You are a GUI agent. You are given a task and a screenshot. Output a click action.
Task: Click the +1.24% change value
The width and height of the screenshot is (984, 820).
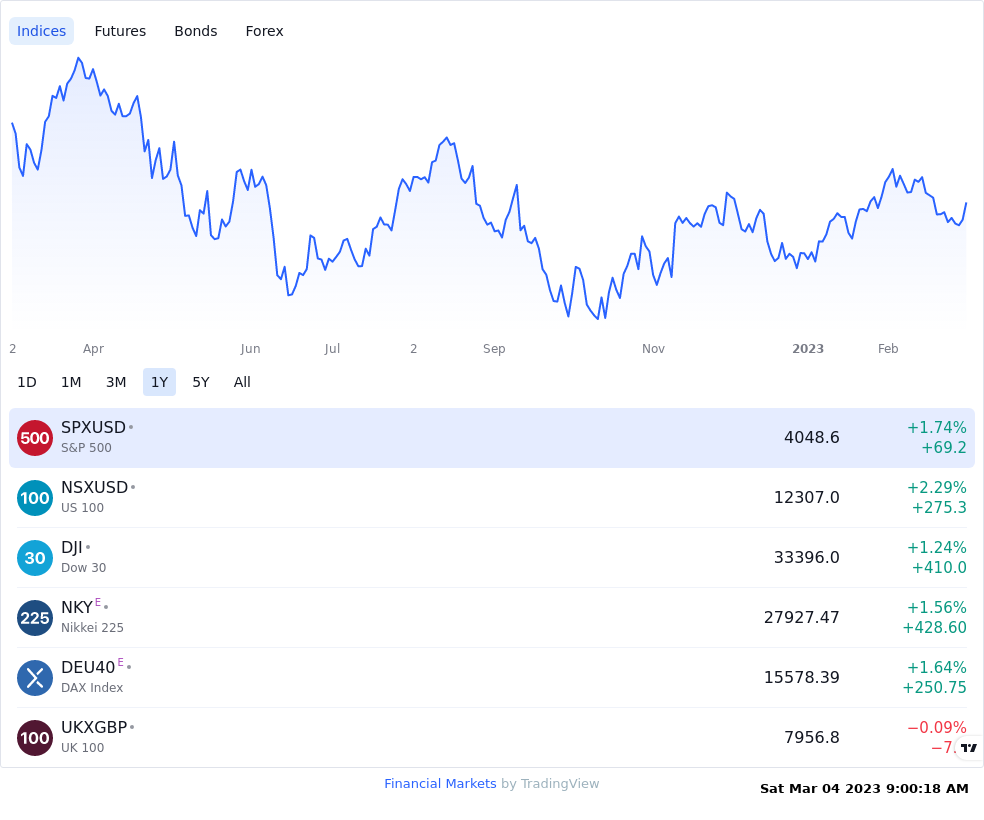[936, 548]
